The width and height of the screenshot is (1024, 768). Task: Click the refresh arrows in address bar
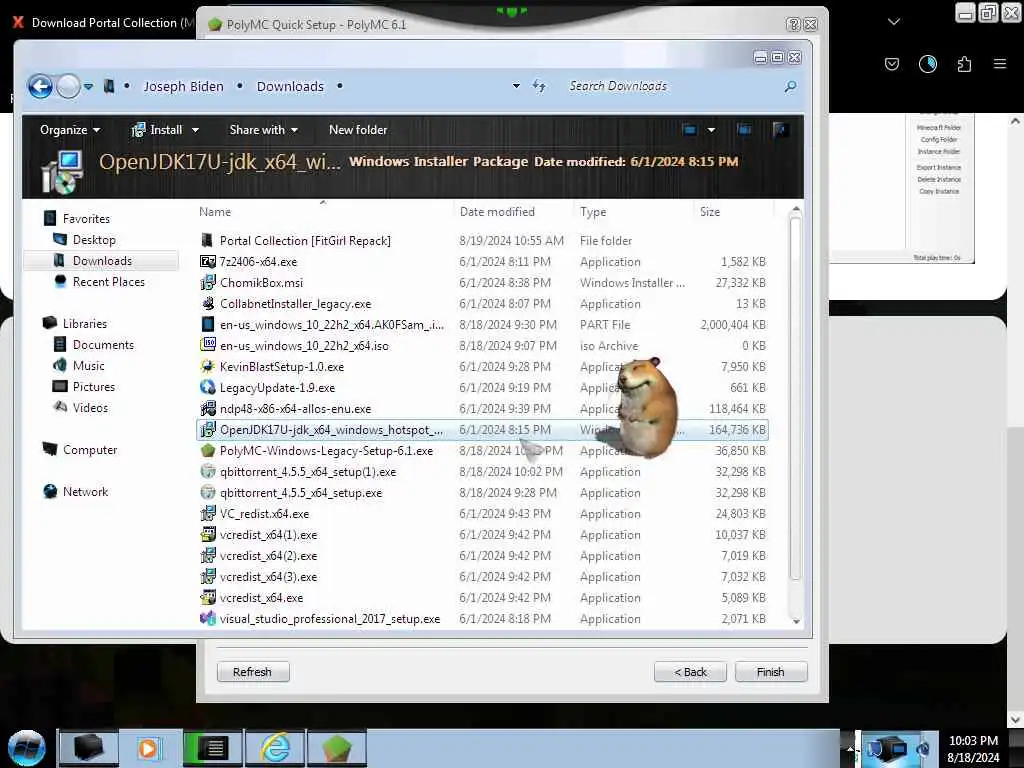pyautogui.click(x=539, y=86)
